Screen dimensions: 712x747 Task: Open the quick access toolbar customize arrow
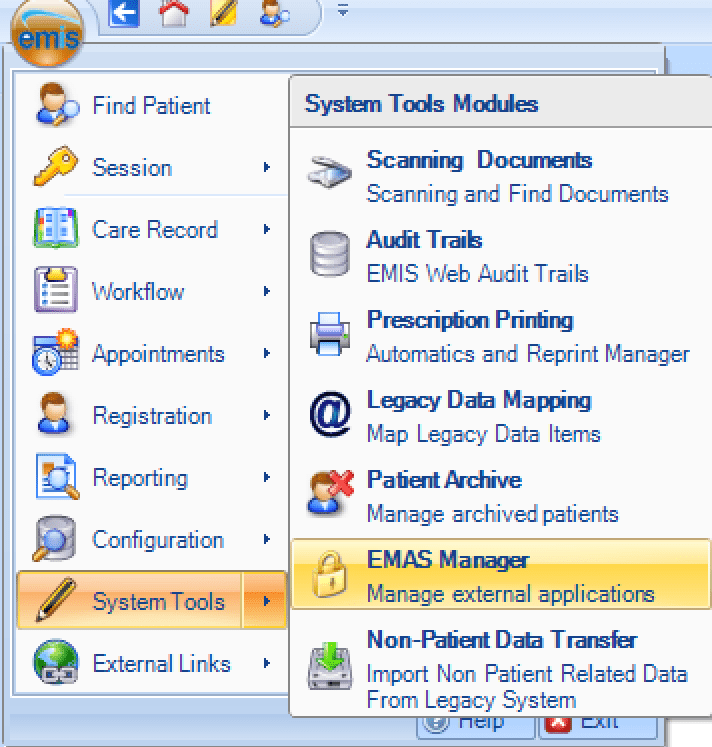click(x=343, y=10)
